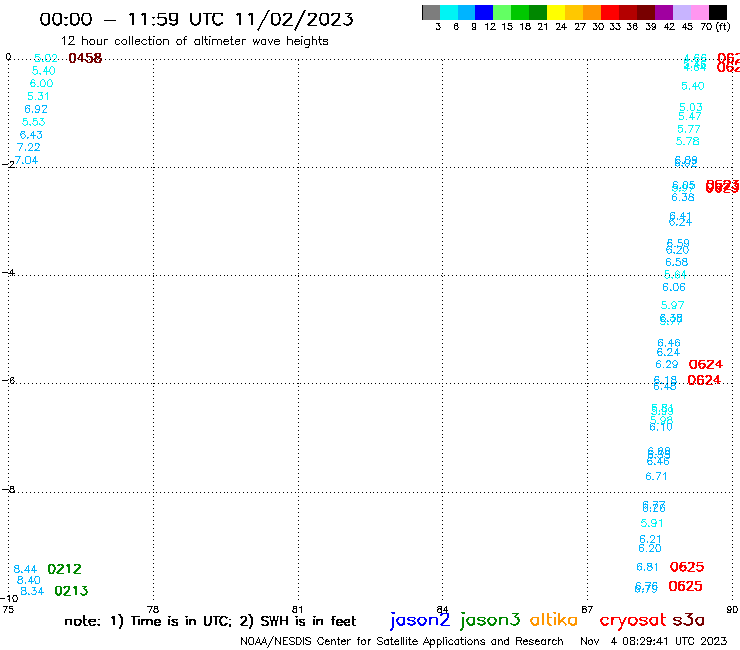Click the wave height value 5.47
Viewport: 740px width, 650px height.
690,117
